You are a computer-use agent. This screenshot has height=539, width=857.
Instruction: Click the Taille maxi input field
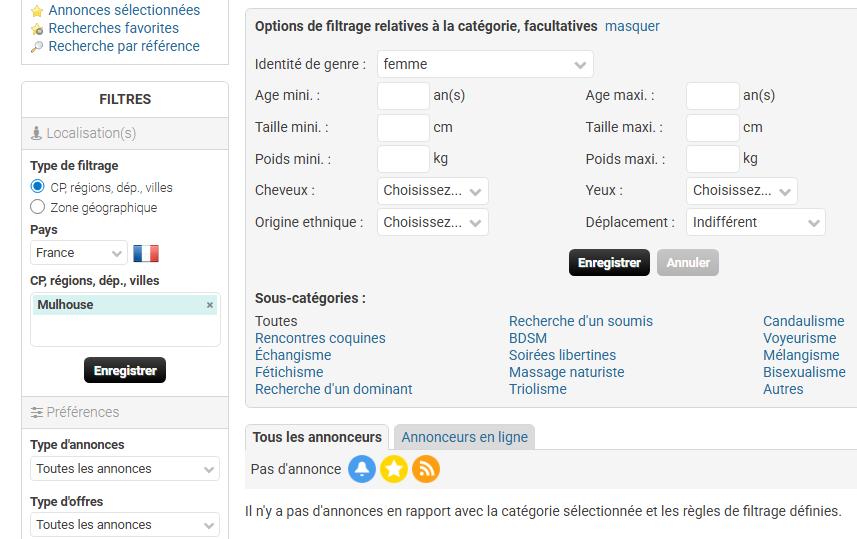[713, 127]
